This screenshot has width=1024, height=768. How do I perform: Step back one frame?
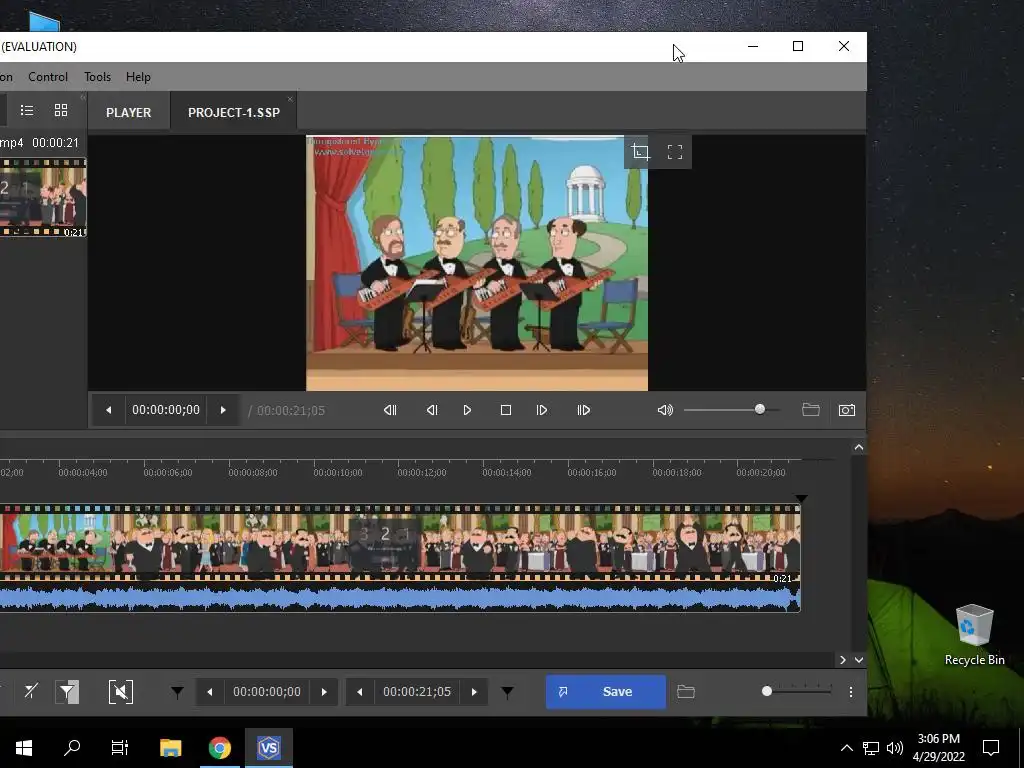(432, 410)
